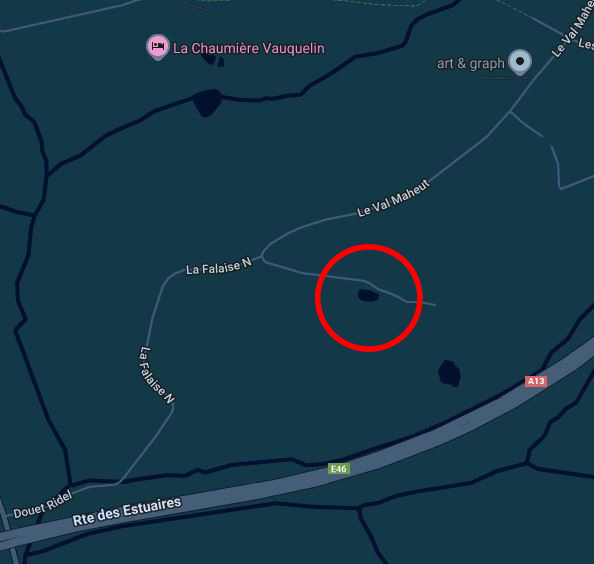594x564 pixels.
Task: Click the pink hotel pin for La Chaumière Vauquelin
Action: [x=158, y=47]
